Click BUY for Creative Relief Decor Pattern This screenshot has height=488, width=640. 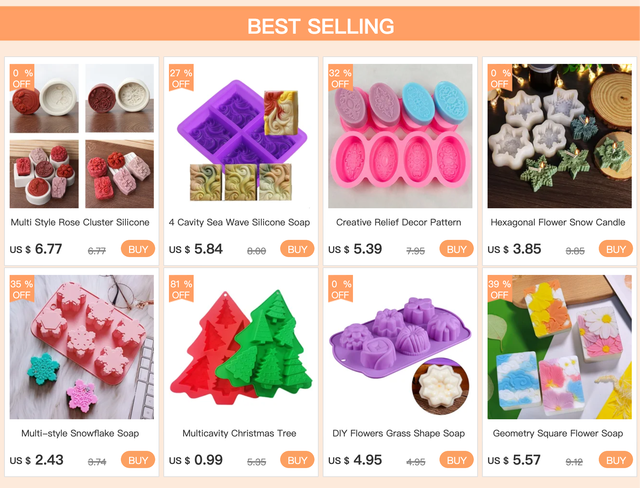click(456, 249)
